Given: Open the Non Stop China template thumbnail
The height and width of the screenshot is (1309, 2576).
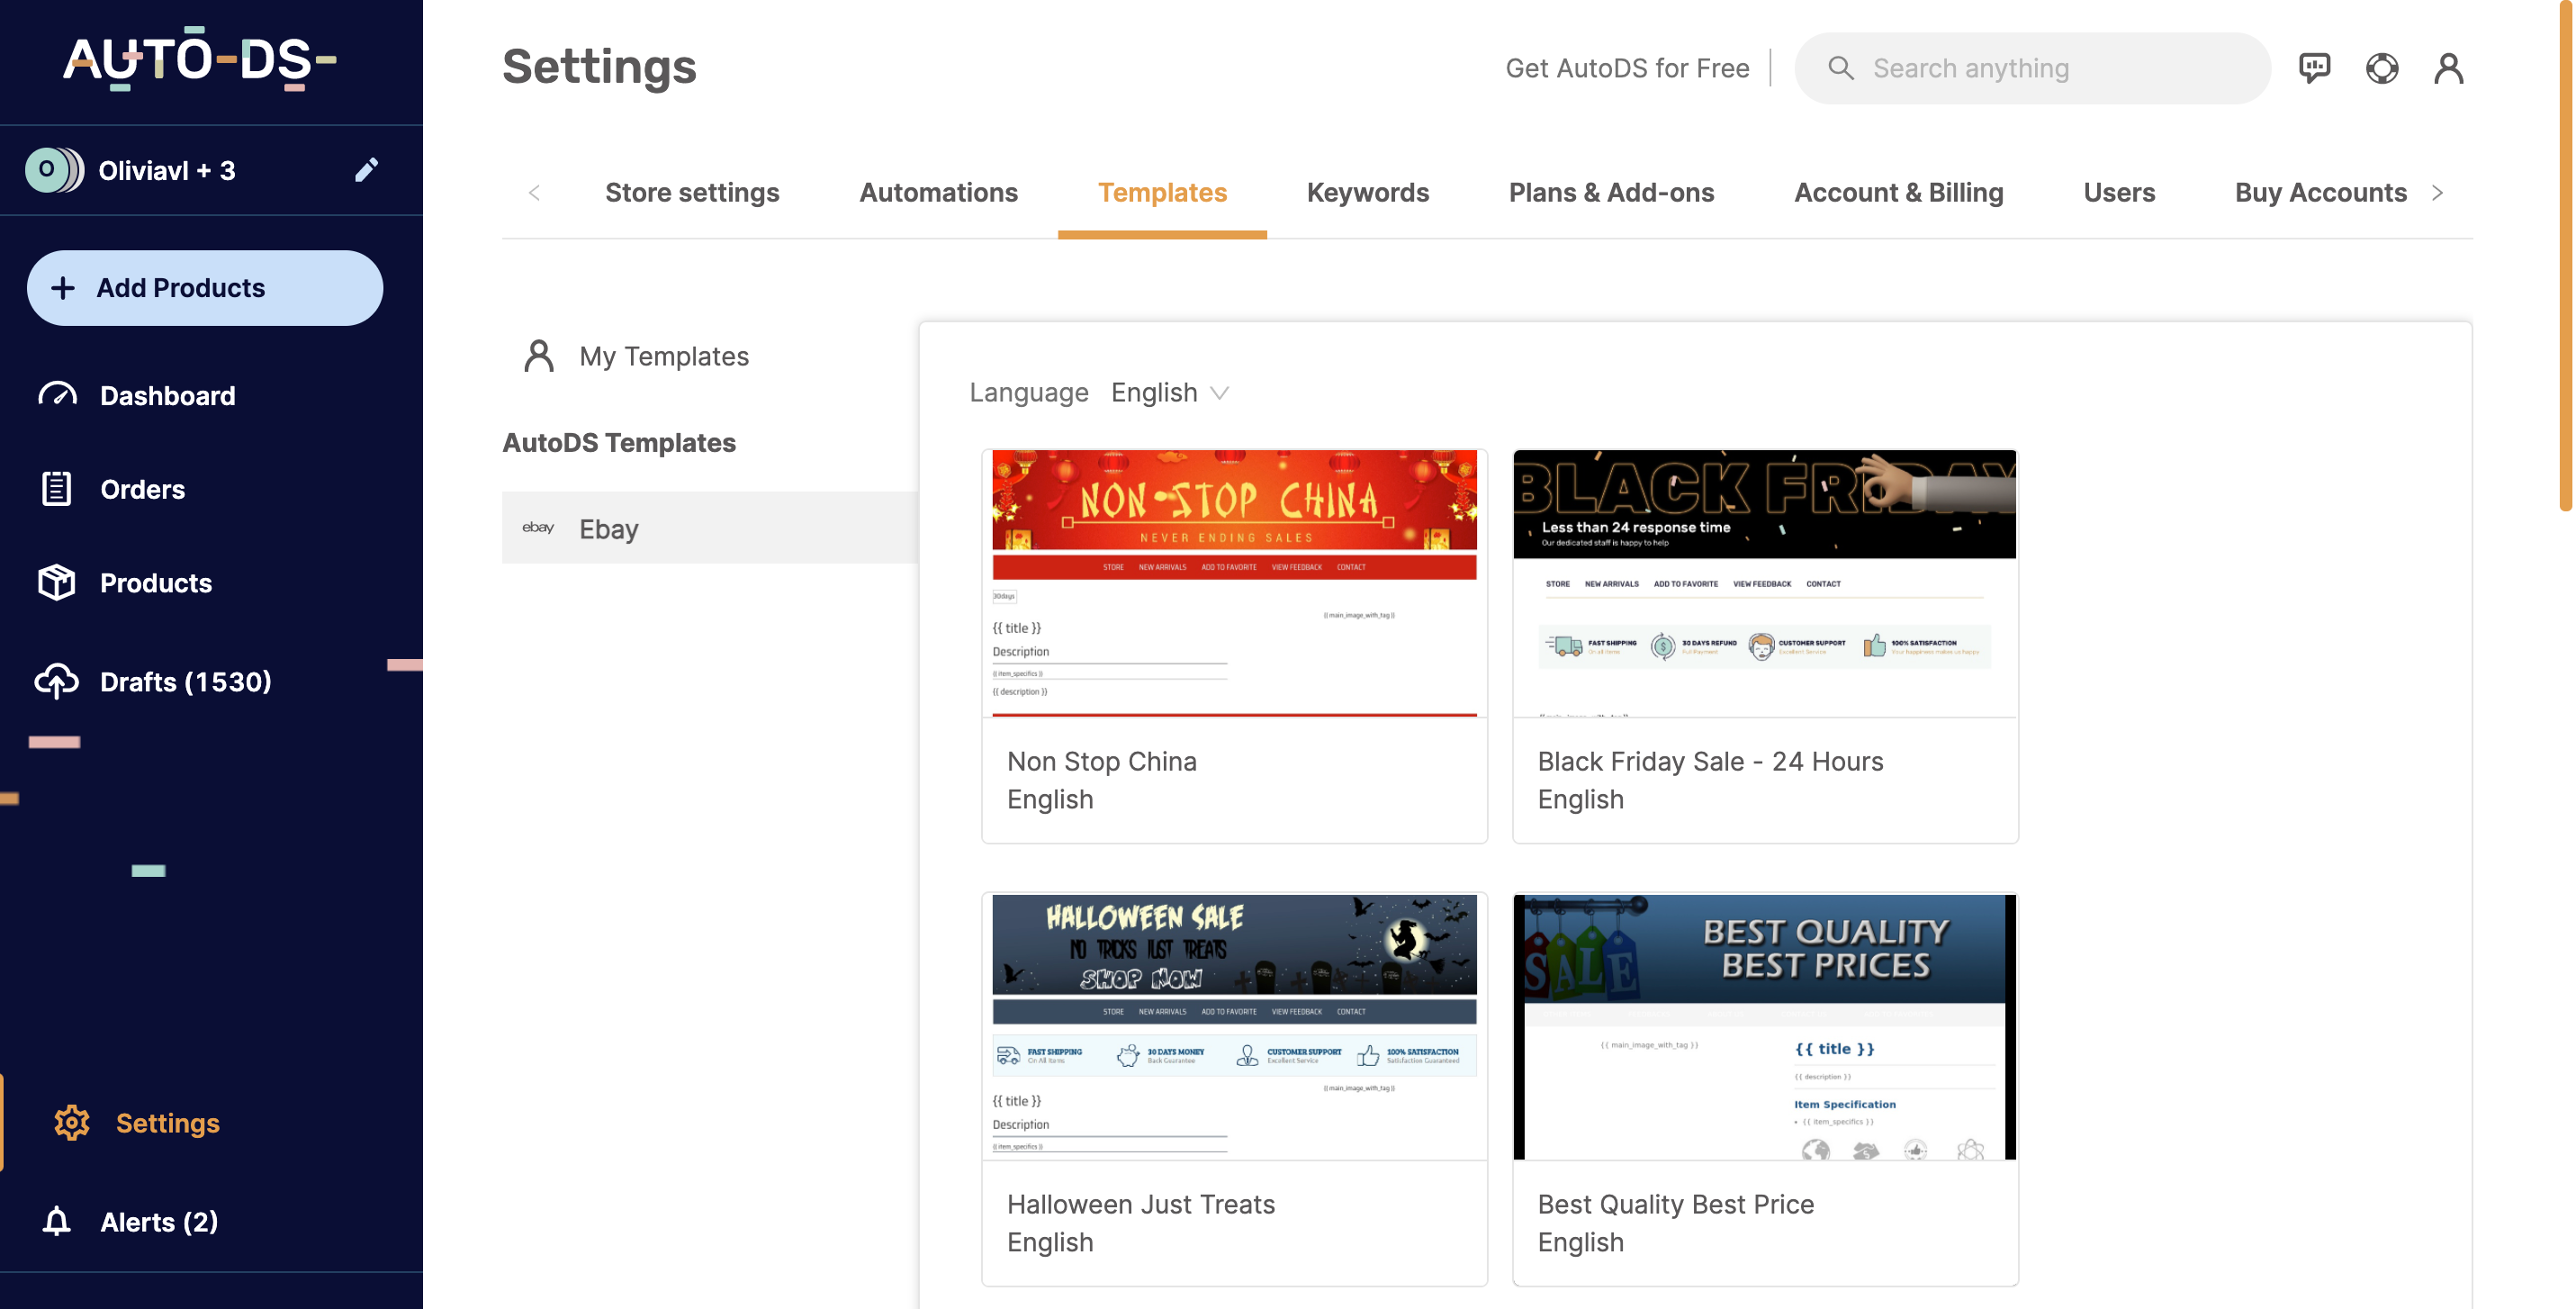Looking at the screenshot, I should tap(1234, 583).
